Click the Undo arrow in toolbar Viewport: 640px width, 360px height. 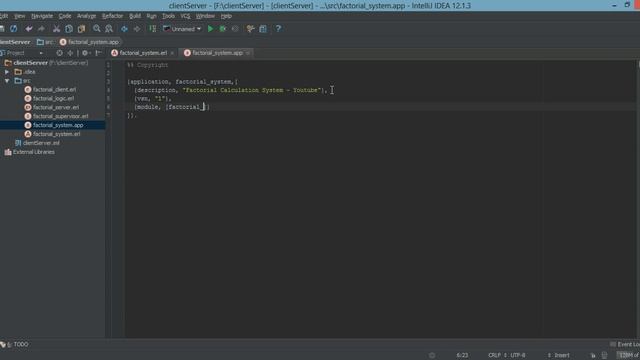coord(29,29)
